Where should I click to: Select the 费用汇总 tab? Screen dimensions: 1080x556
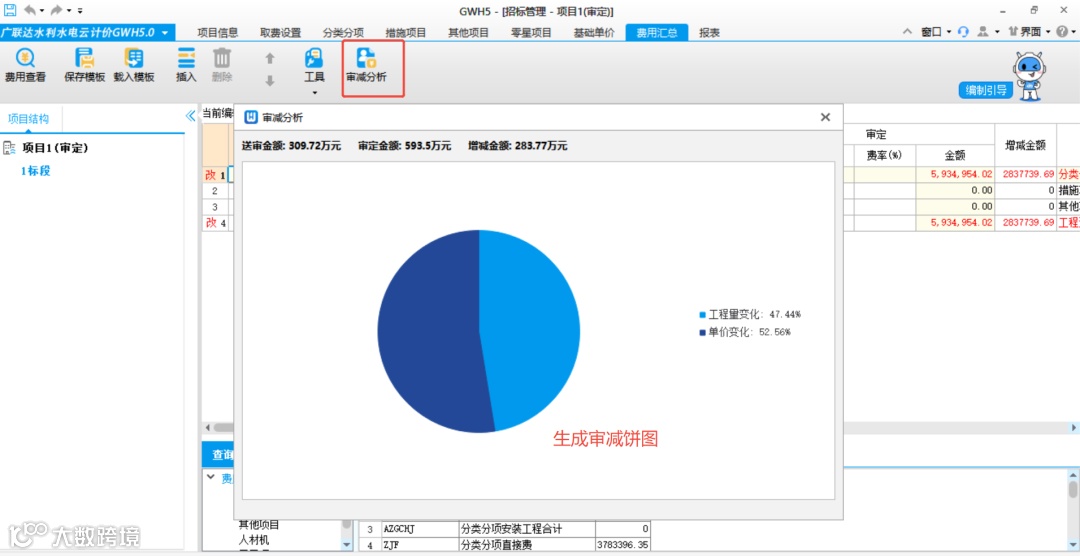pos(656,32)
